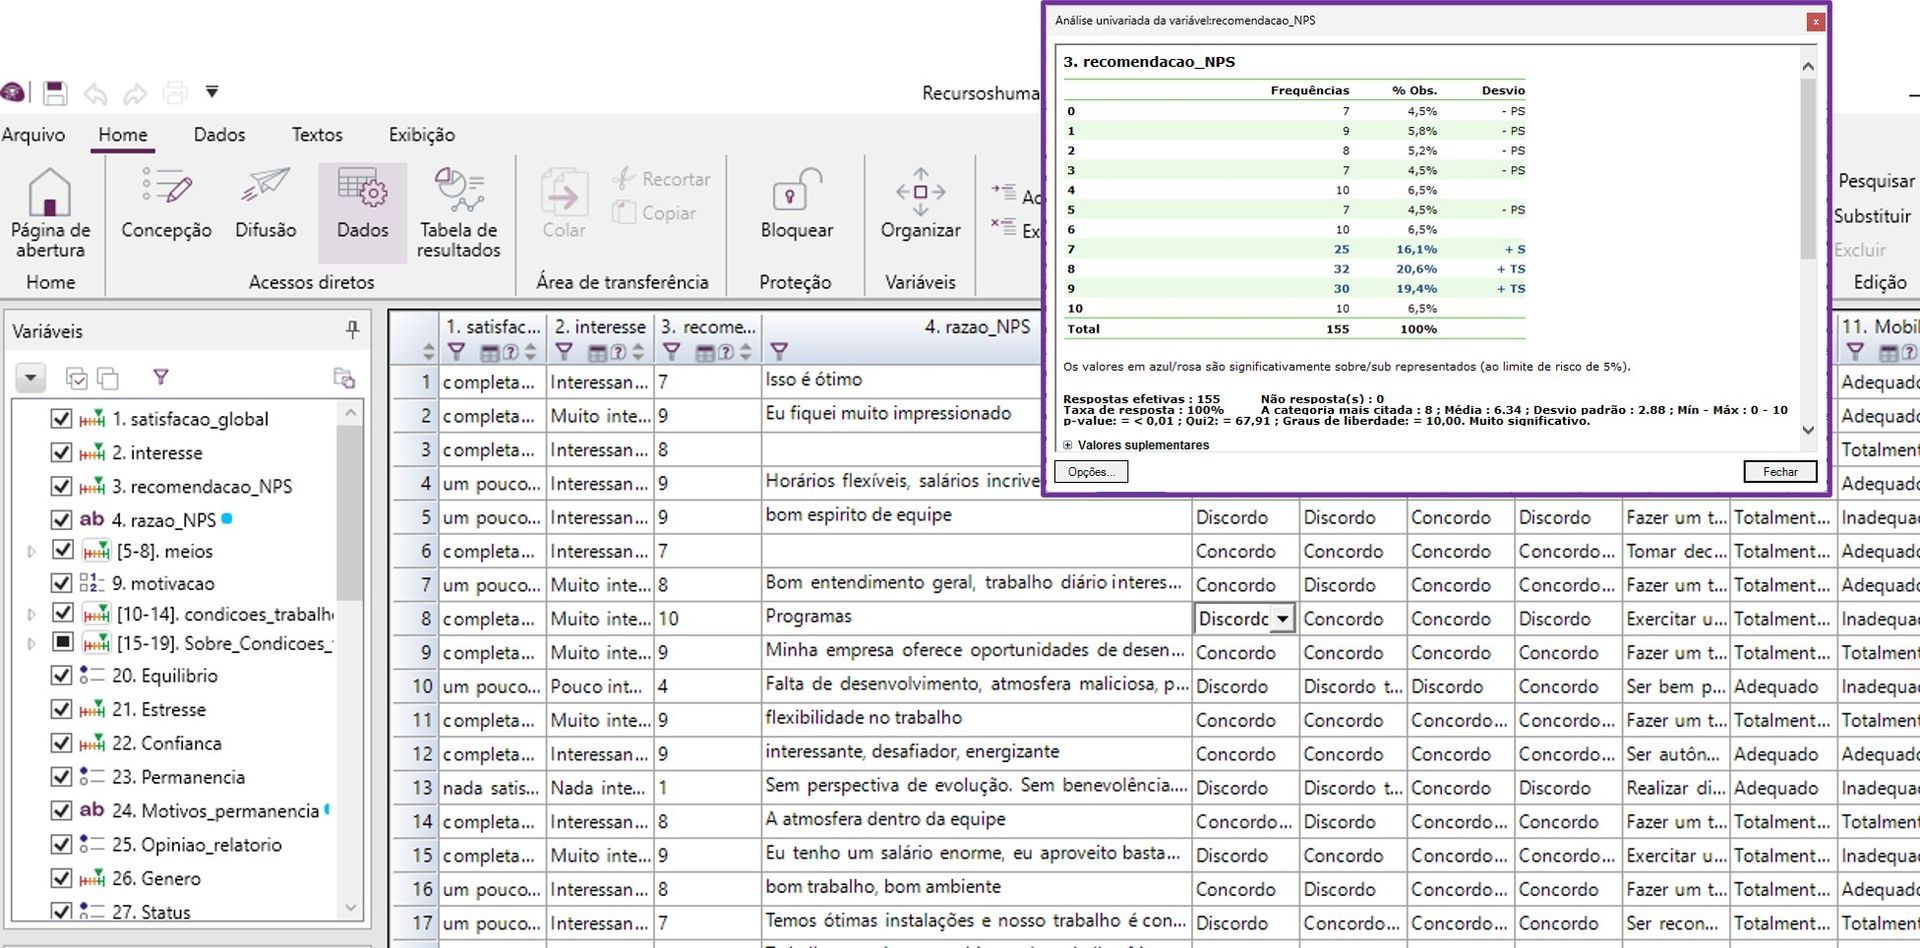The height and width of the screenshot is (948, 1920).
Task: Expand the [15-19]. Sobre_Condicoes group
Action: tap(31, 643)
